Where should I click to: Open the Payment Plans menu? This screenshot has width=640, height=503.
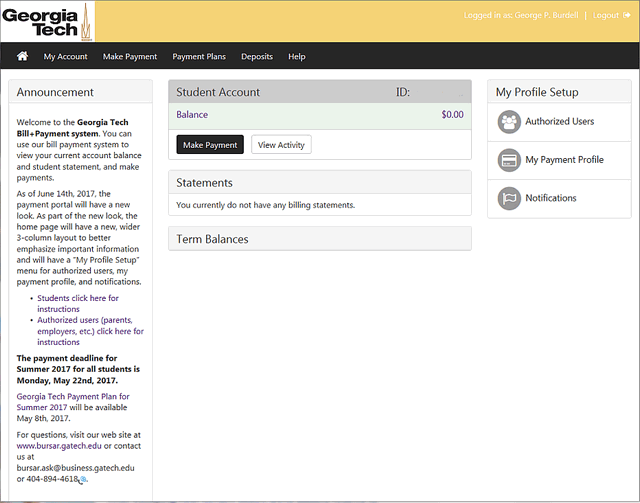pyautogui.click(x=199, y=56)
